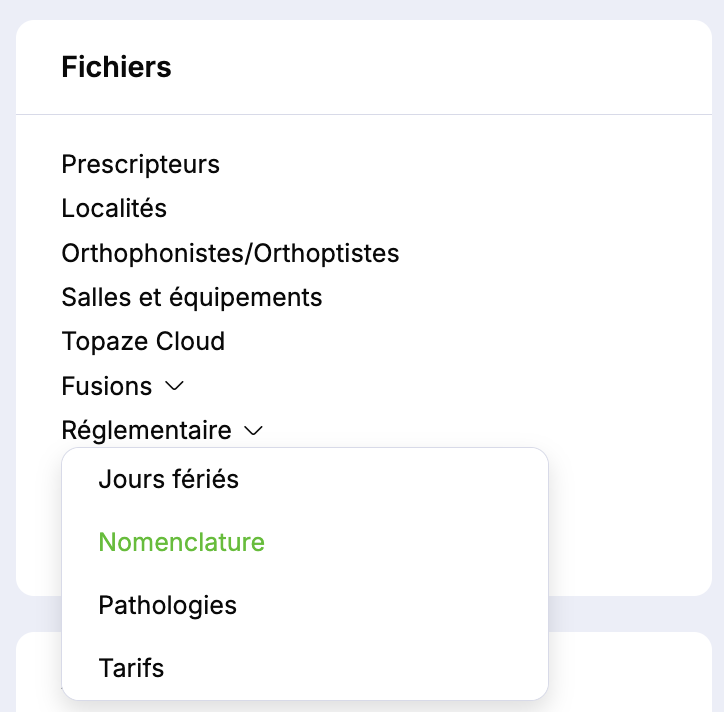Open the Prescripteurs file list
This screenshot has height=712, width=724.
coord(140,164)
